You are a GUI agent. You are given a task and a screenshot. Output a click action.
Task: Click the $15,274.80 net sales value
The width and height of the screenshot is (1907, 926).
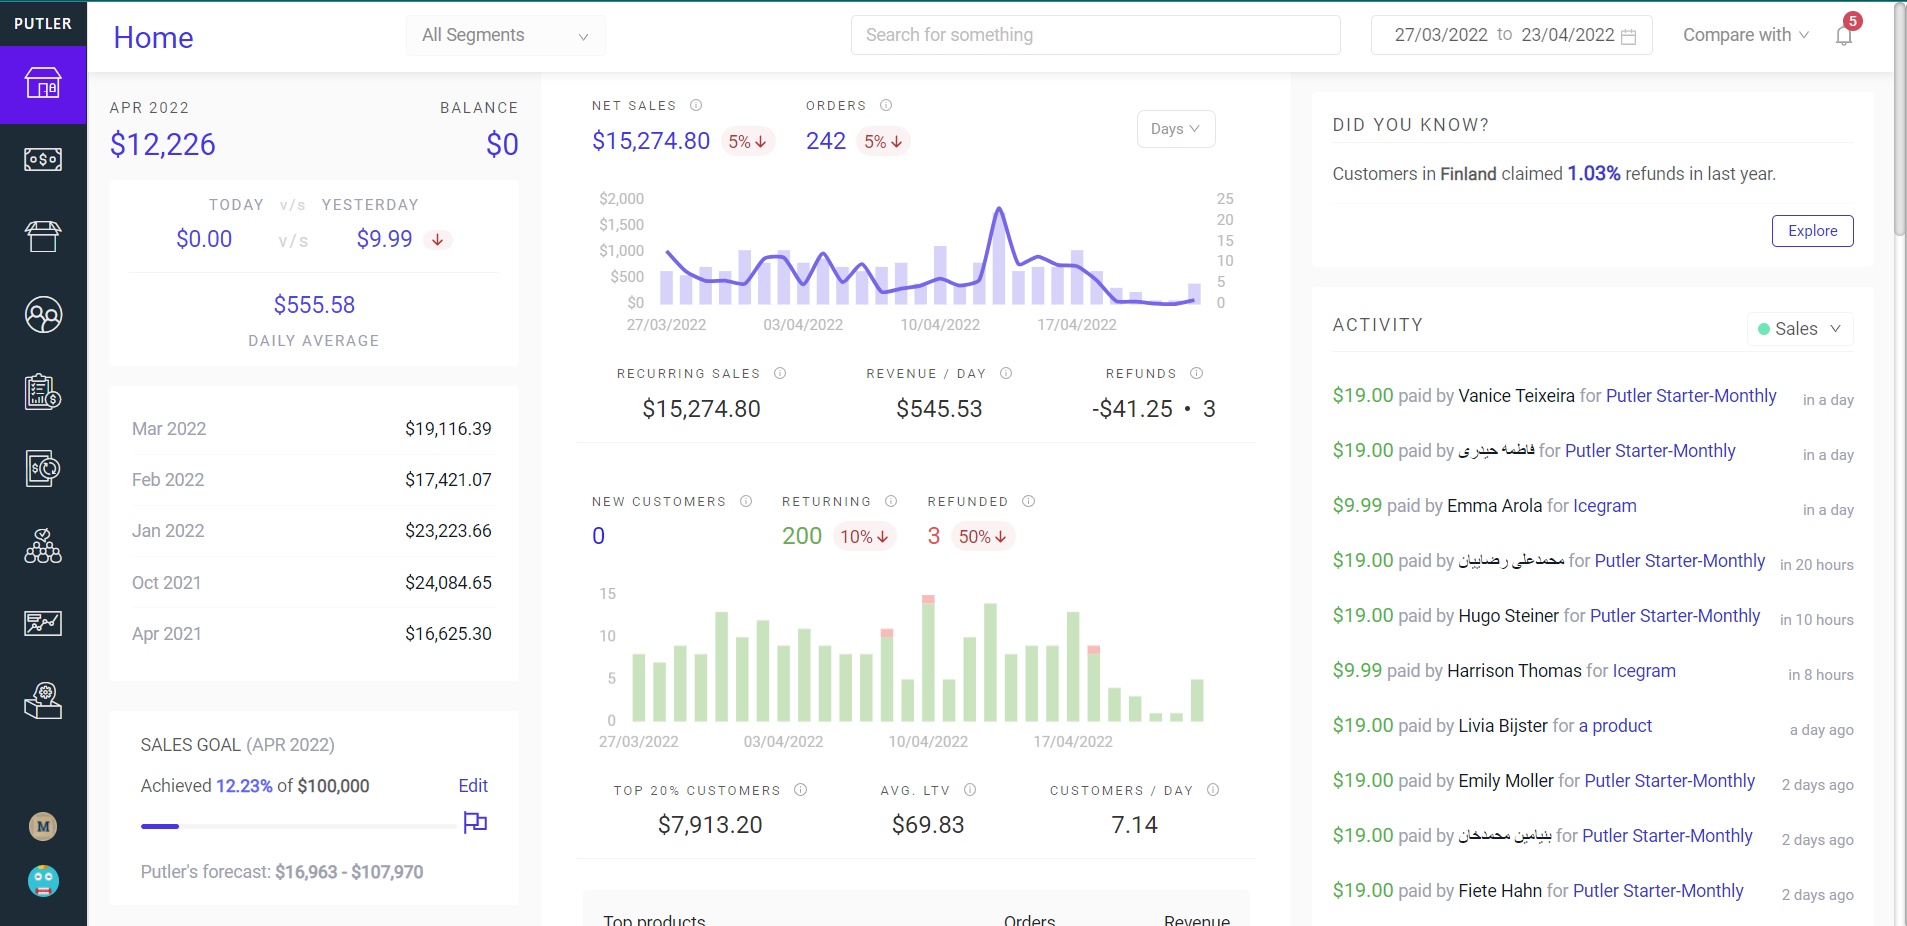click(x=651, y=141)
